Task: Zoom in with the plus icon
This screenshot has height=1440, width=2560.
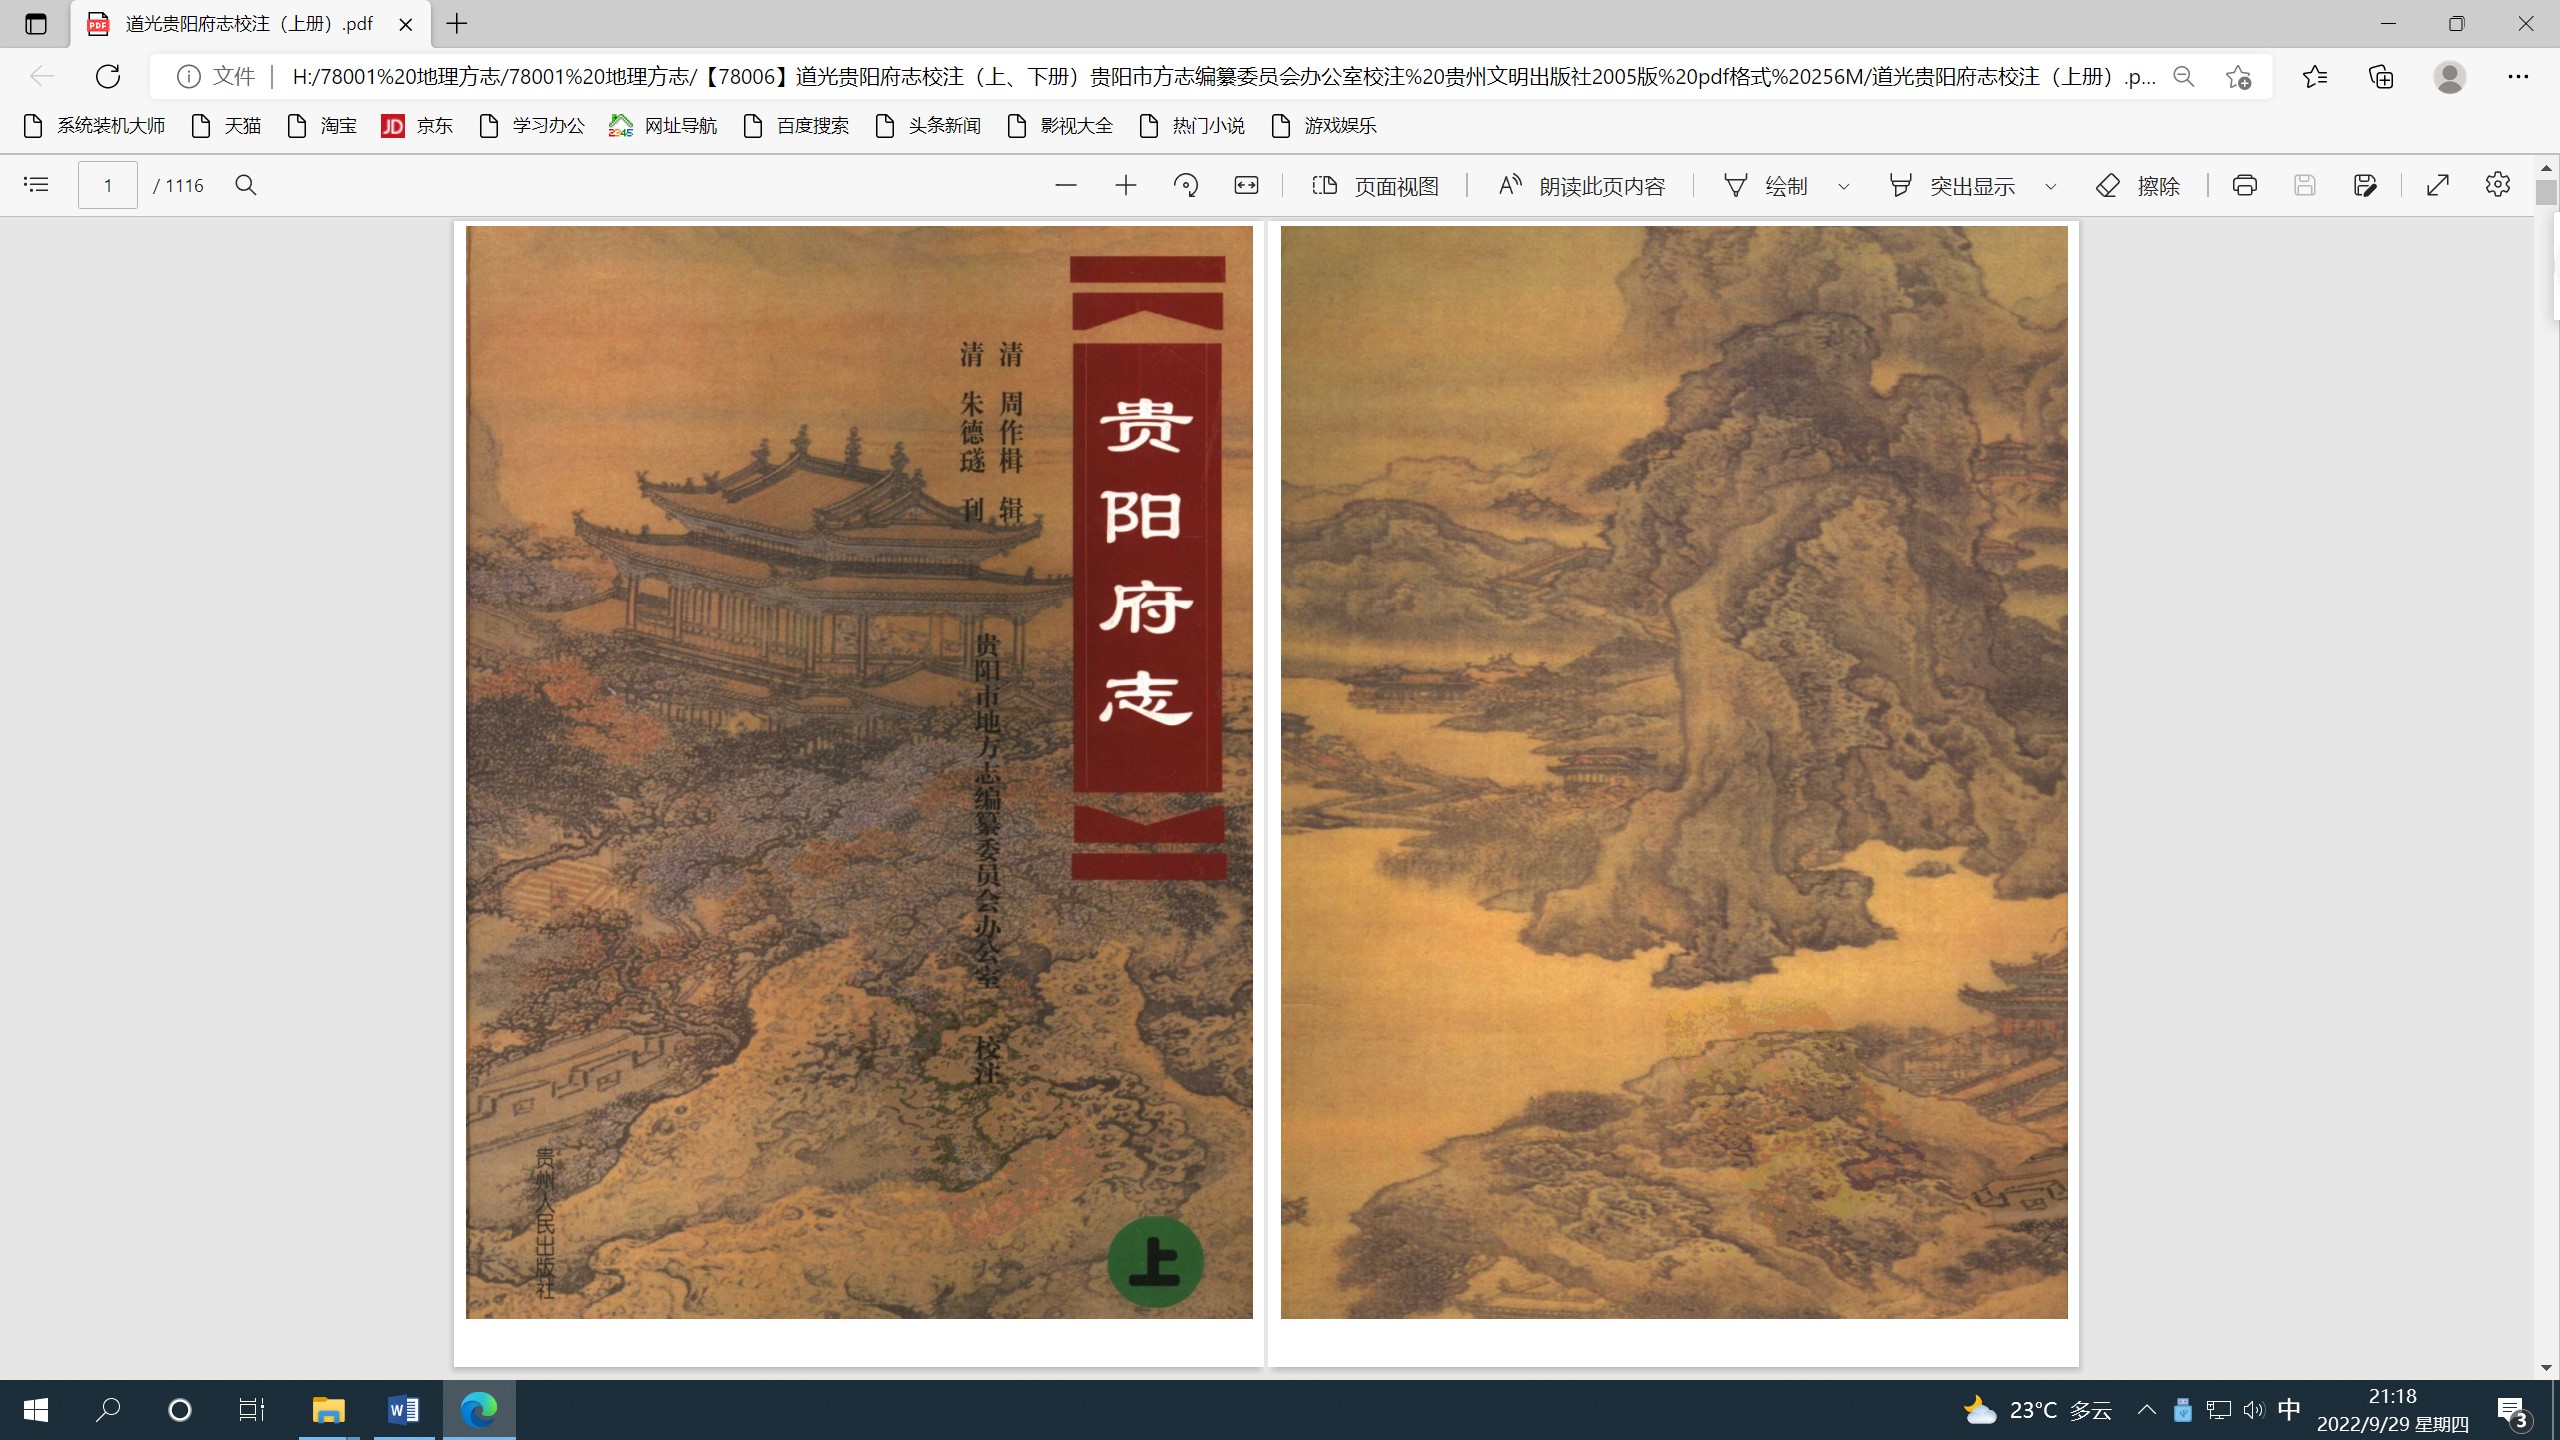Action: [1126, 185]
